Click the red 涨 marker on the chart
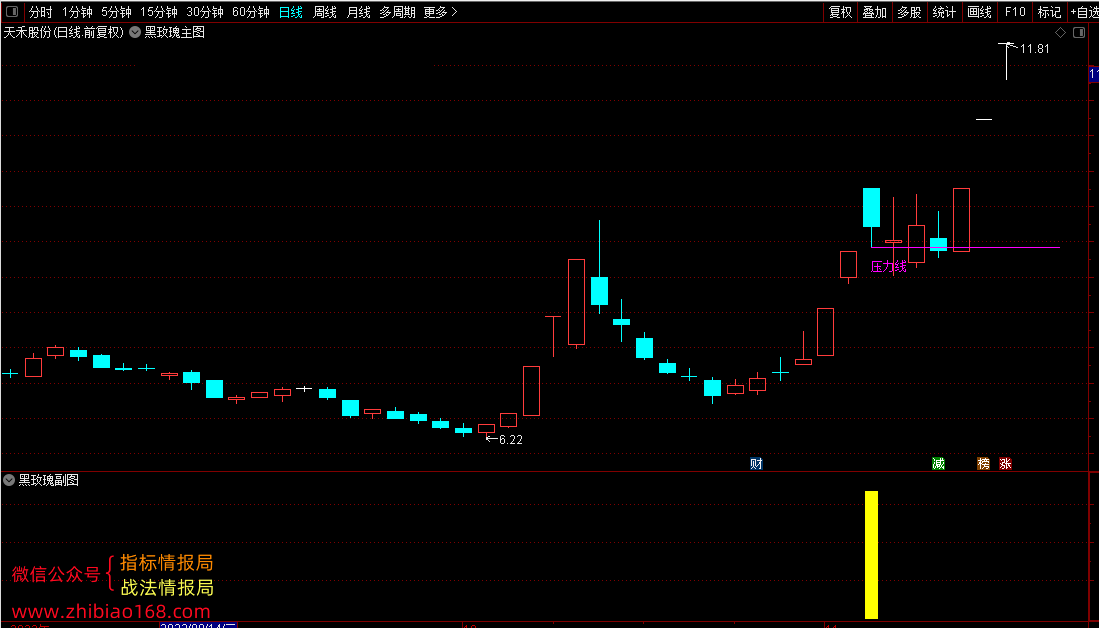The height and width of the screenshot is (628, 1099). click(1005, 463)
